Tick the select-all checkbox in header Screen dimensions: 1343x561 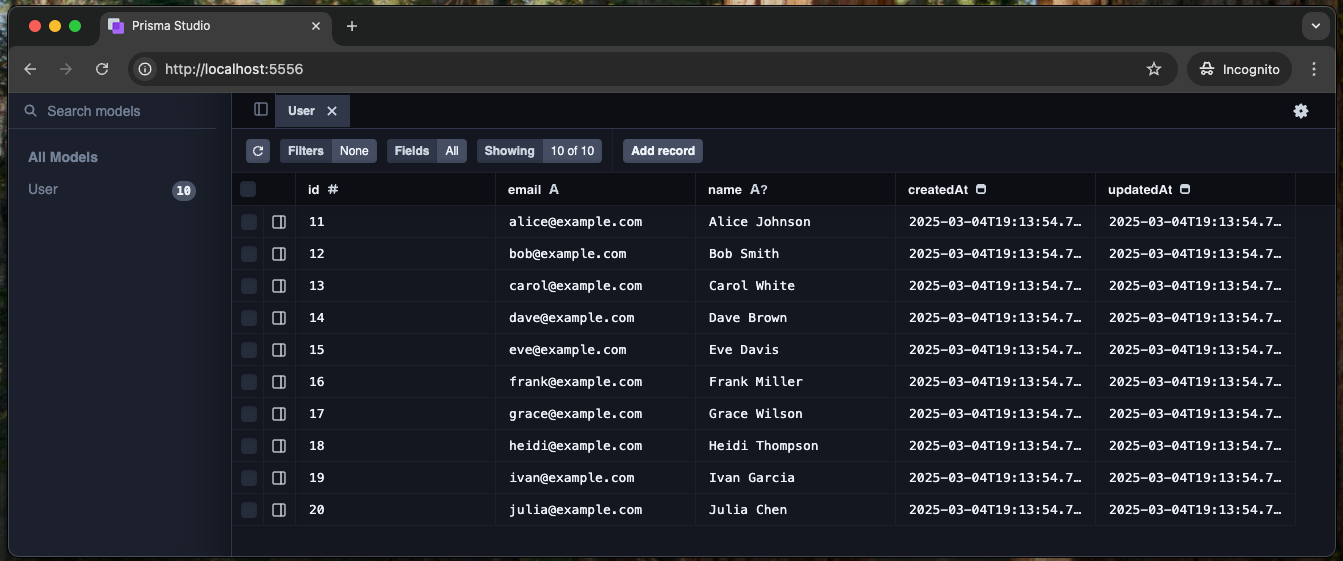(x=248, y=189)
